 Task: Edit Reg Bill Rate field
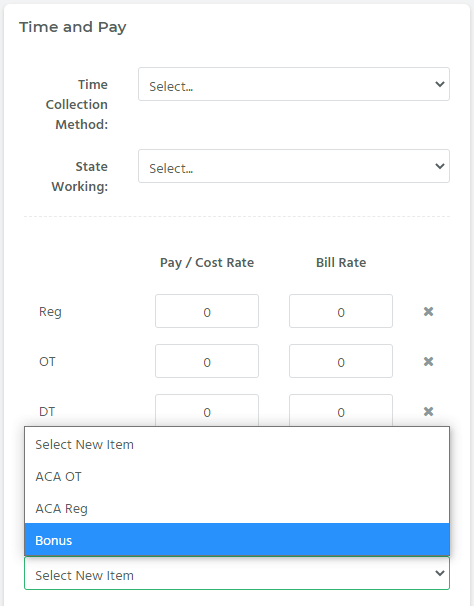point(341,311)
